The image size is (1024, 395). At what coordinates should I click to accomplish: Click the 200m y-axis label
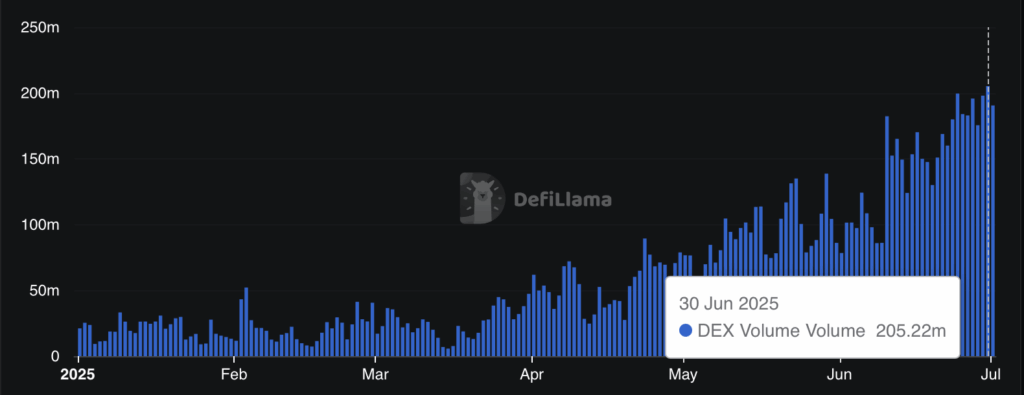[x=41, y=93]
